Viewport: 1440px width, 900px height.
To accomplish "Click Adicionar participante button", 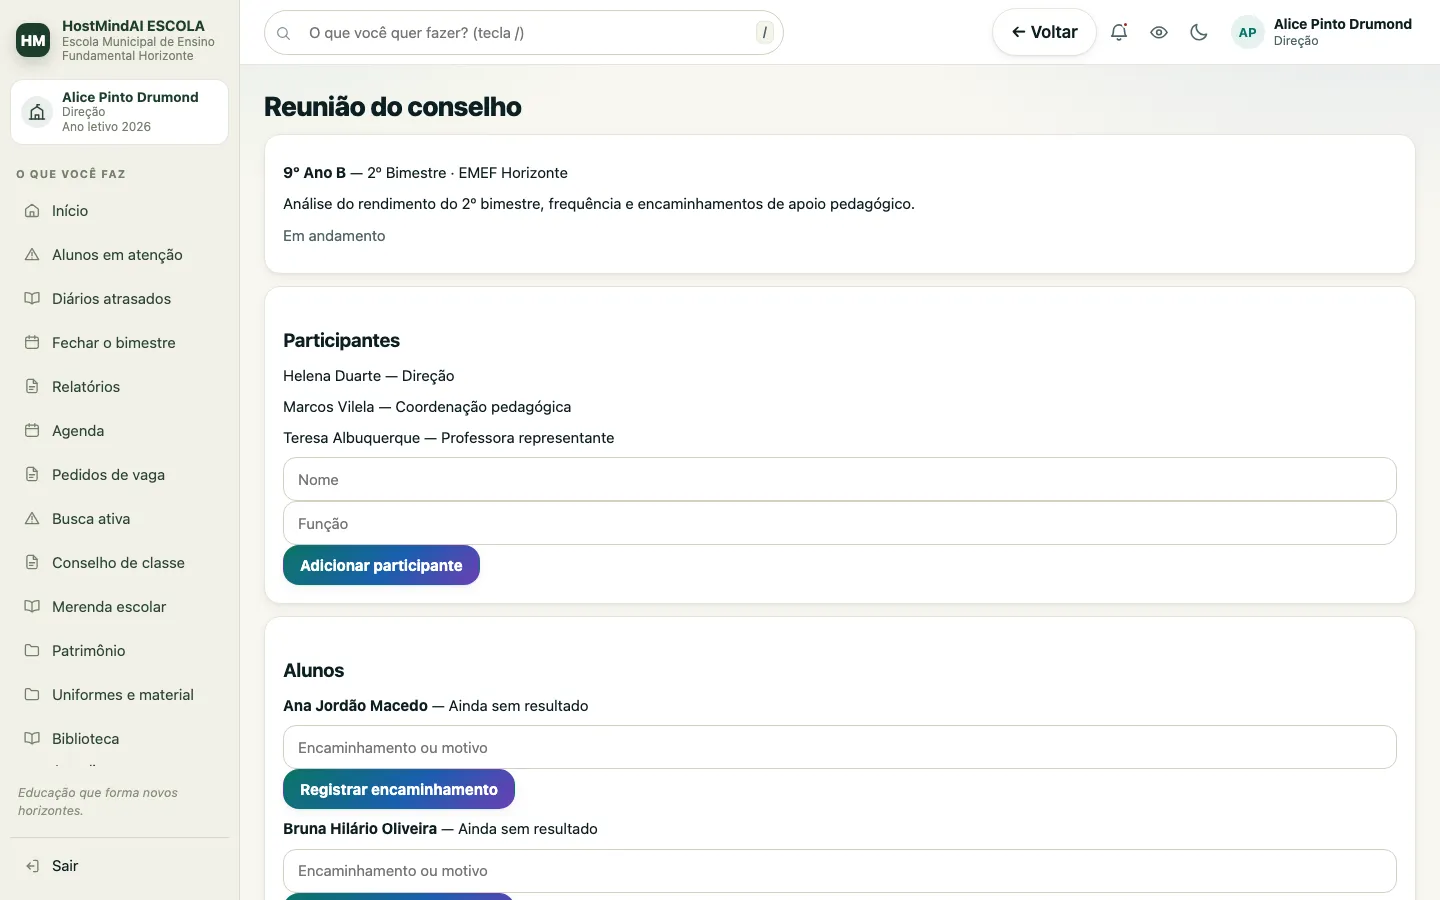I will [381, 565].
